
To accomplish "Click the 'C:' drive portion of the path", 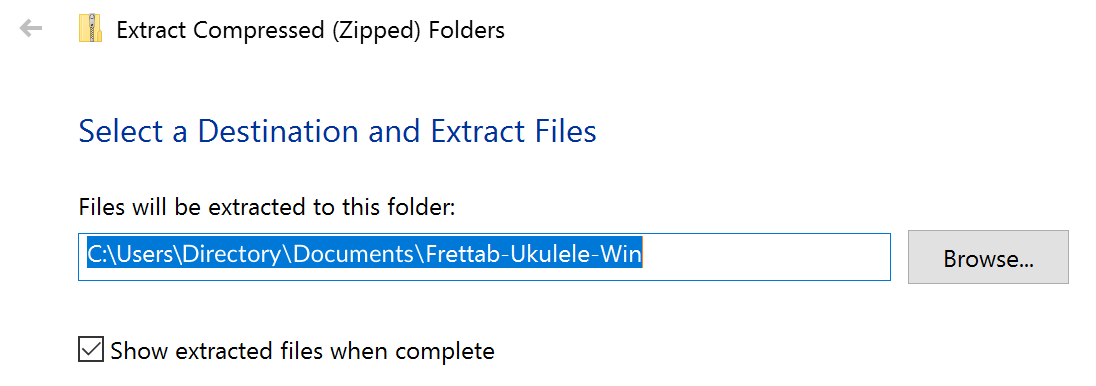I will [96, 255].
